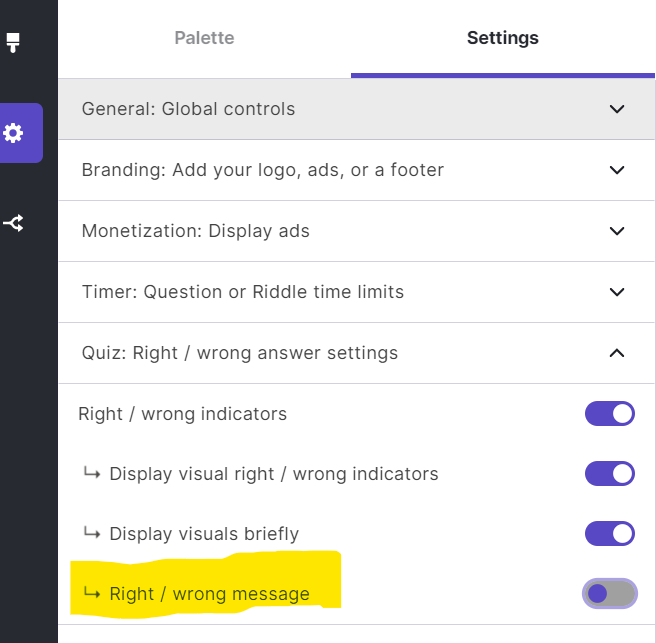Disable the Right / wrong indicators toggle
The width and height of the screenshot is (656, 643).
pos(610,414)
